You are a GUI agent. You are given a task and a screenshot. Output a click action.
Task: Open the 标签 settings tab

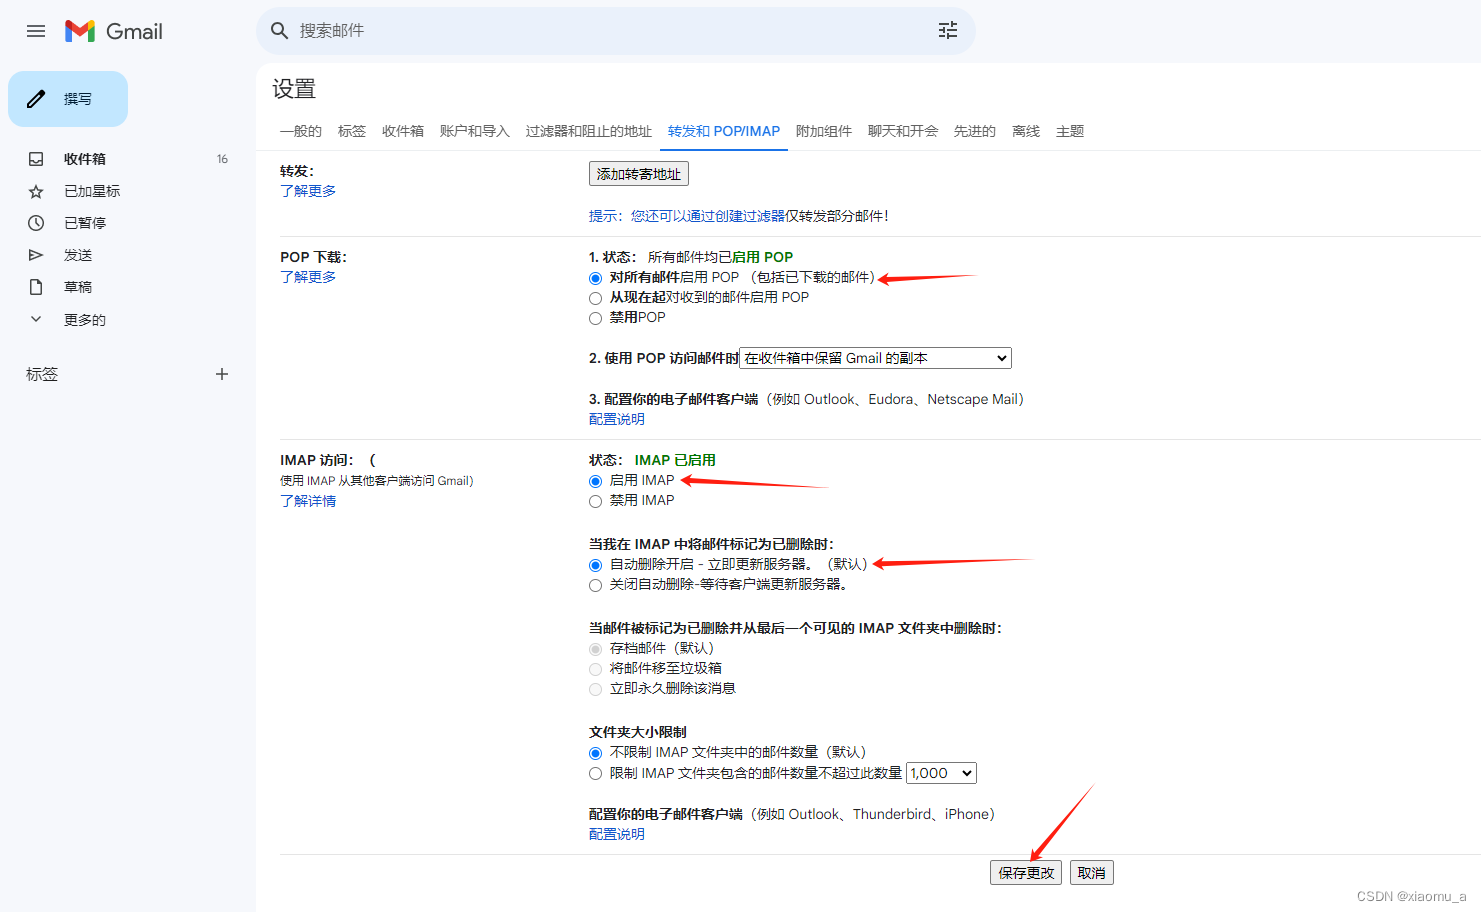point(352,131)
